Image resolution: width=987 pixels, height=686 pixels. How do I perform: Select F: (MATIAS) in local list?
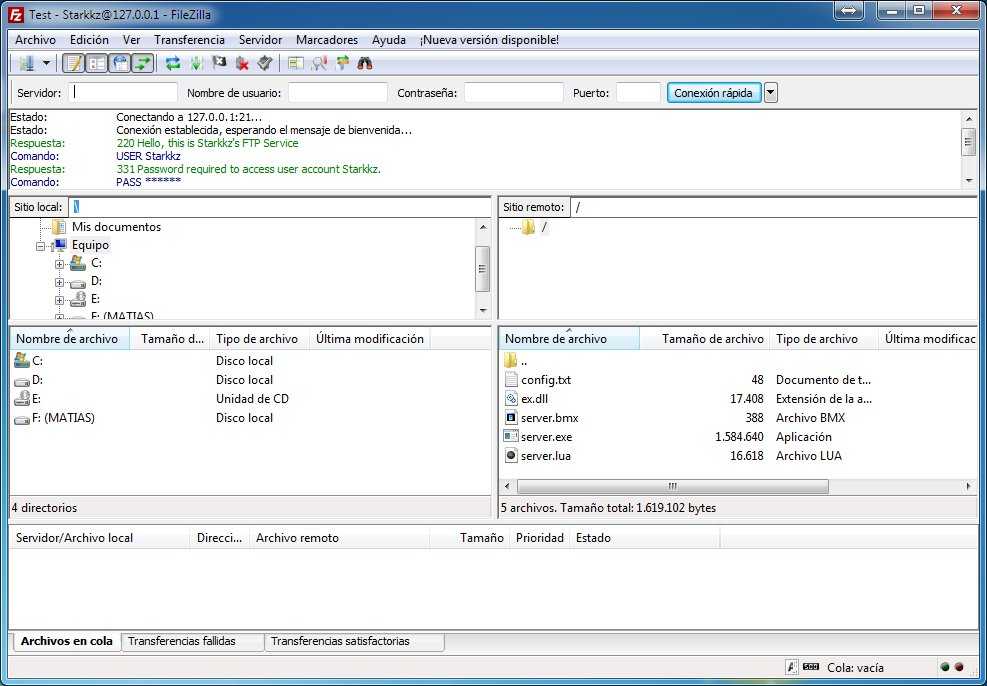click(x=54, y=417)
